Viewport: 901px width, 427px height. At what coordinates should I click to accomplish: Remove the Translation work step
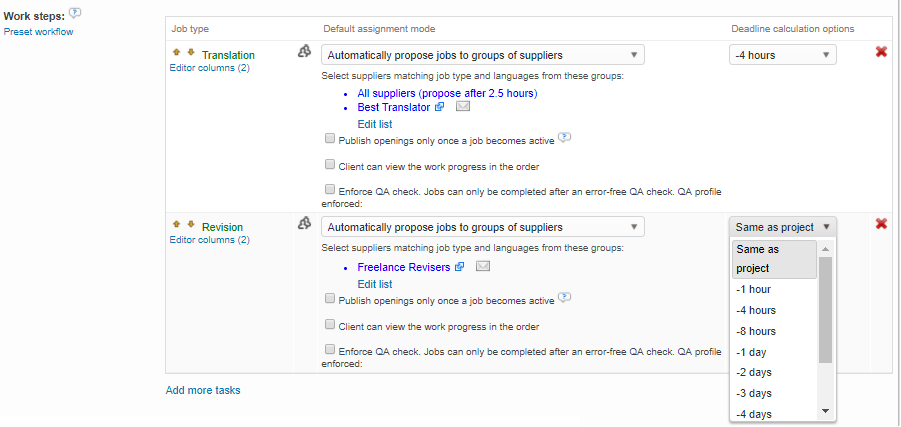tap(881, 52)
